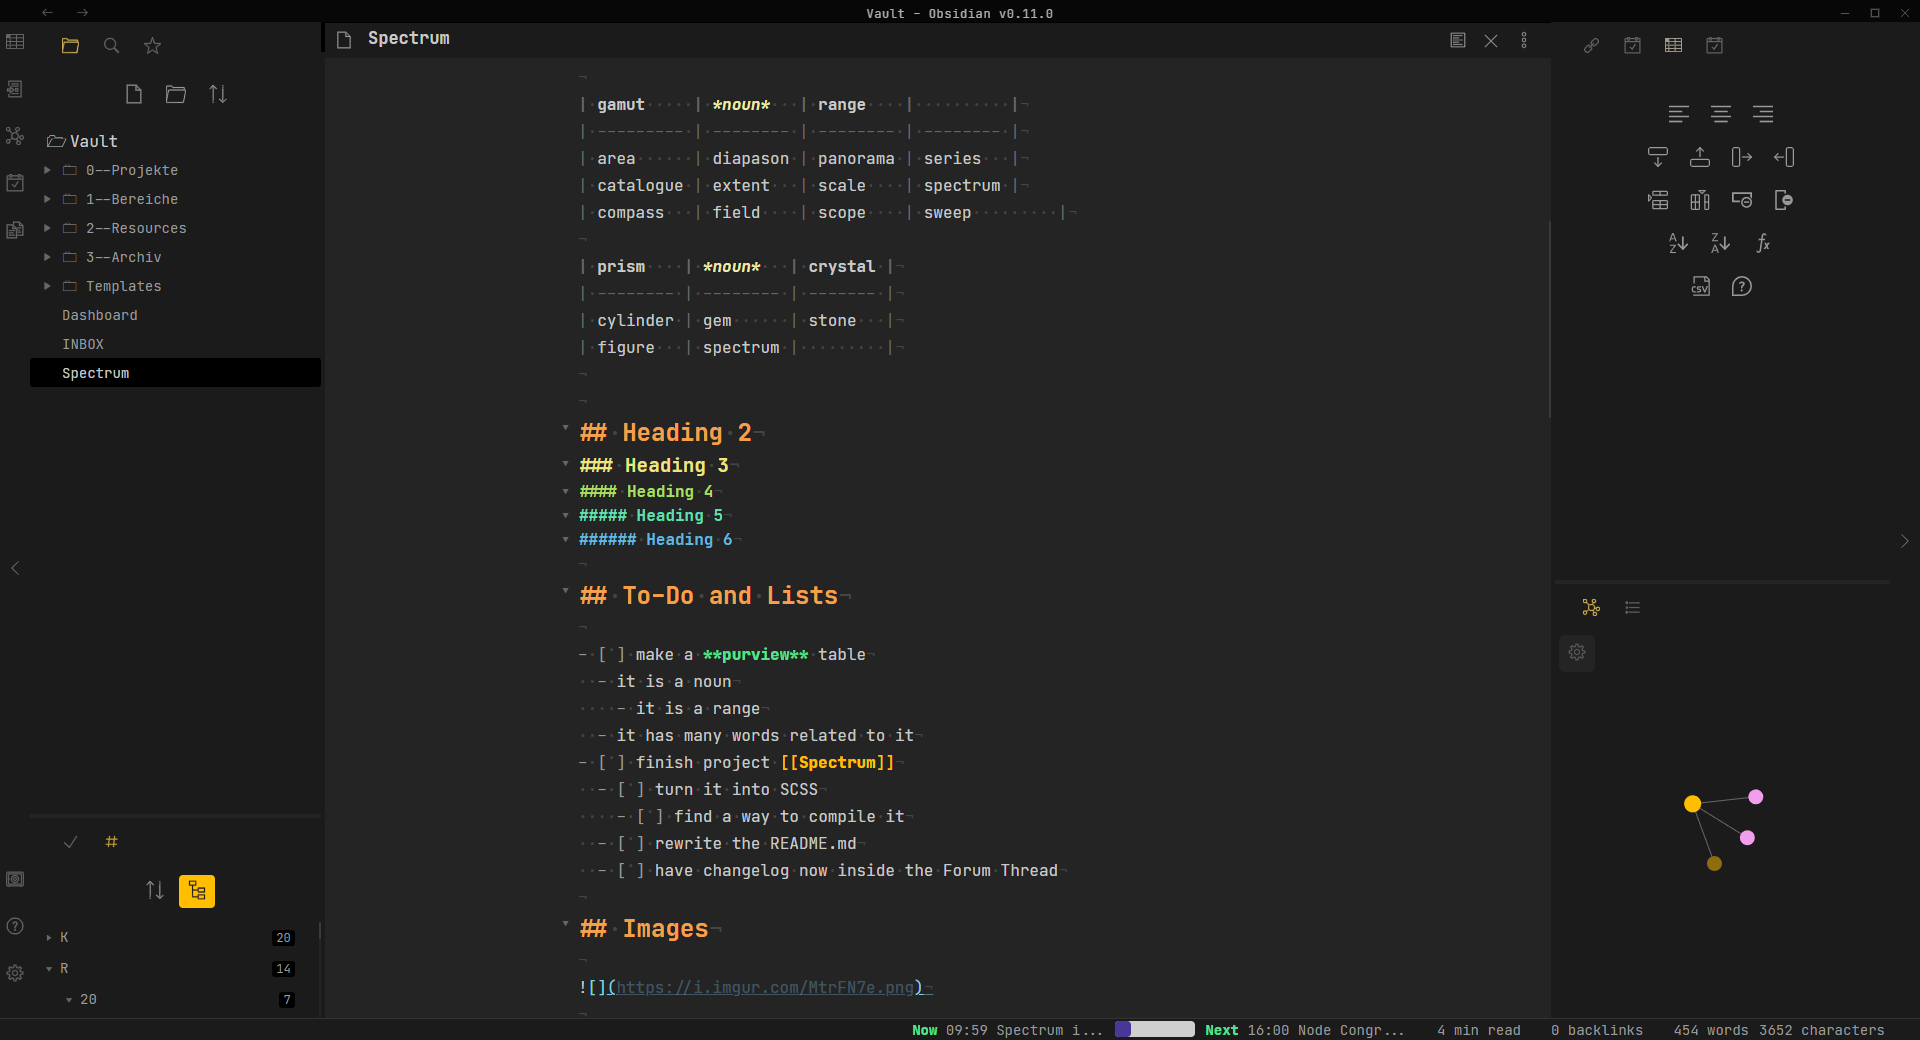
Task: Click the templates icon in the left ribbon
Action: pyautogui.click(x=15, y=230)
